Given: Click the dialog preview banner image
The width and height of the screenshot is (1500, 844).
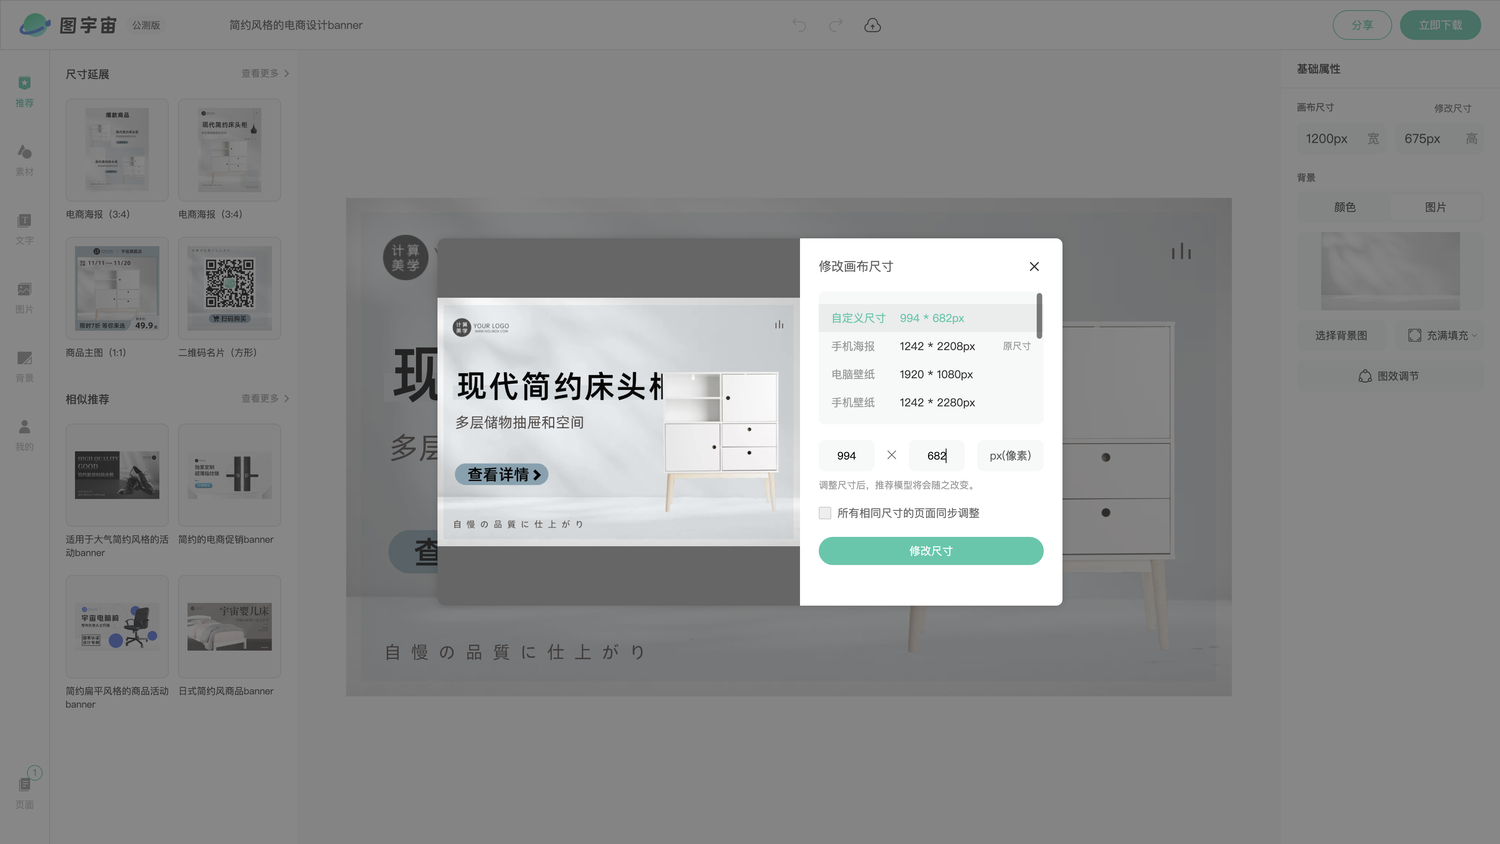Looking at the screenshot, I should [619, 422].
